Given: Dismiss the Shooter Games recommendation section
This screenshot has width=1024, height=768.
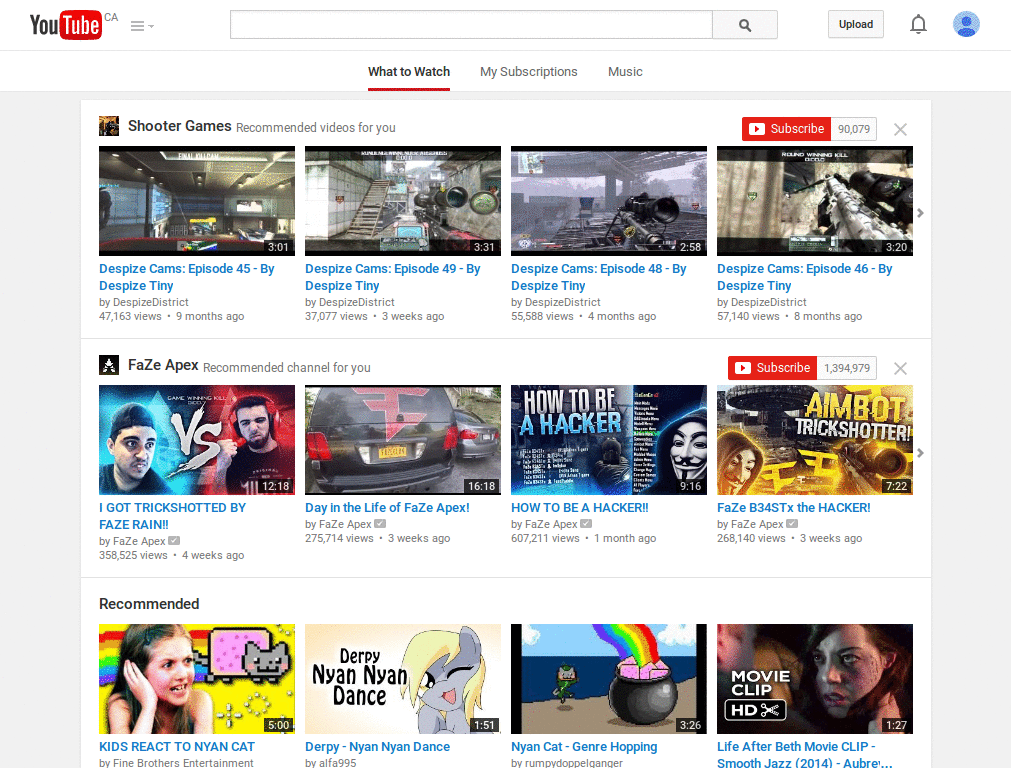Looking at the screenshot, I should pyautogui.click(x=900, y=129).
